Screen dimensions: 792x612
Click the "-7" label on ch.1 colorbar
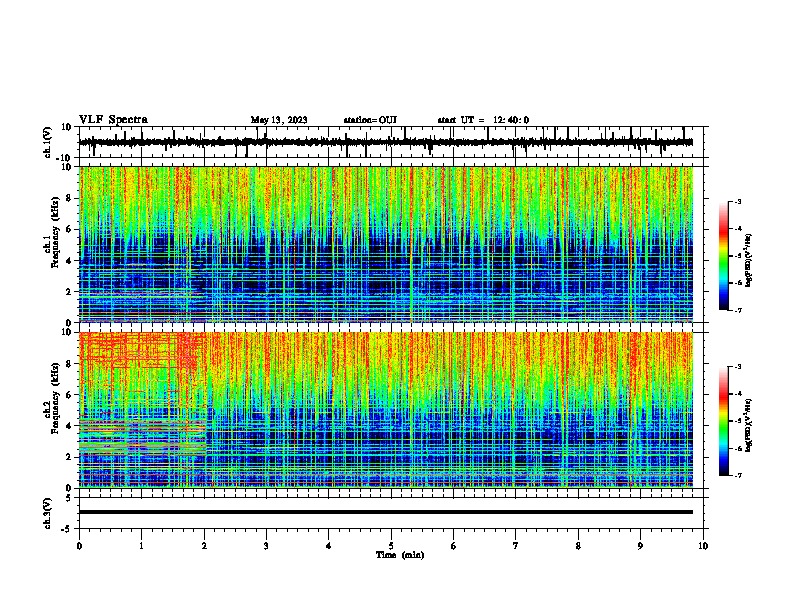(737, 310)
